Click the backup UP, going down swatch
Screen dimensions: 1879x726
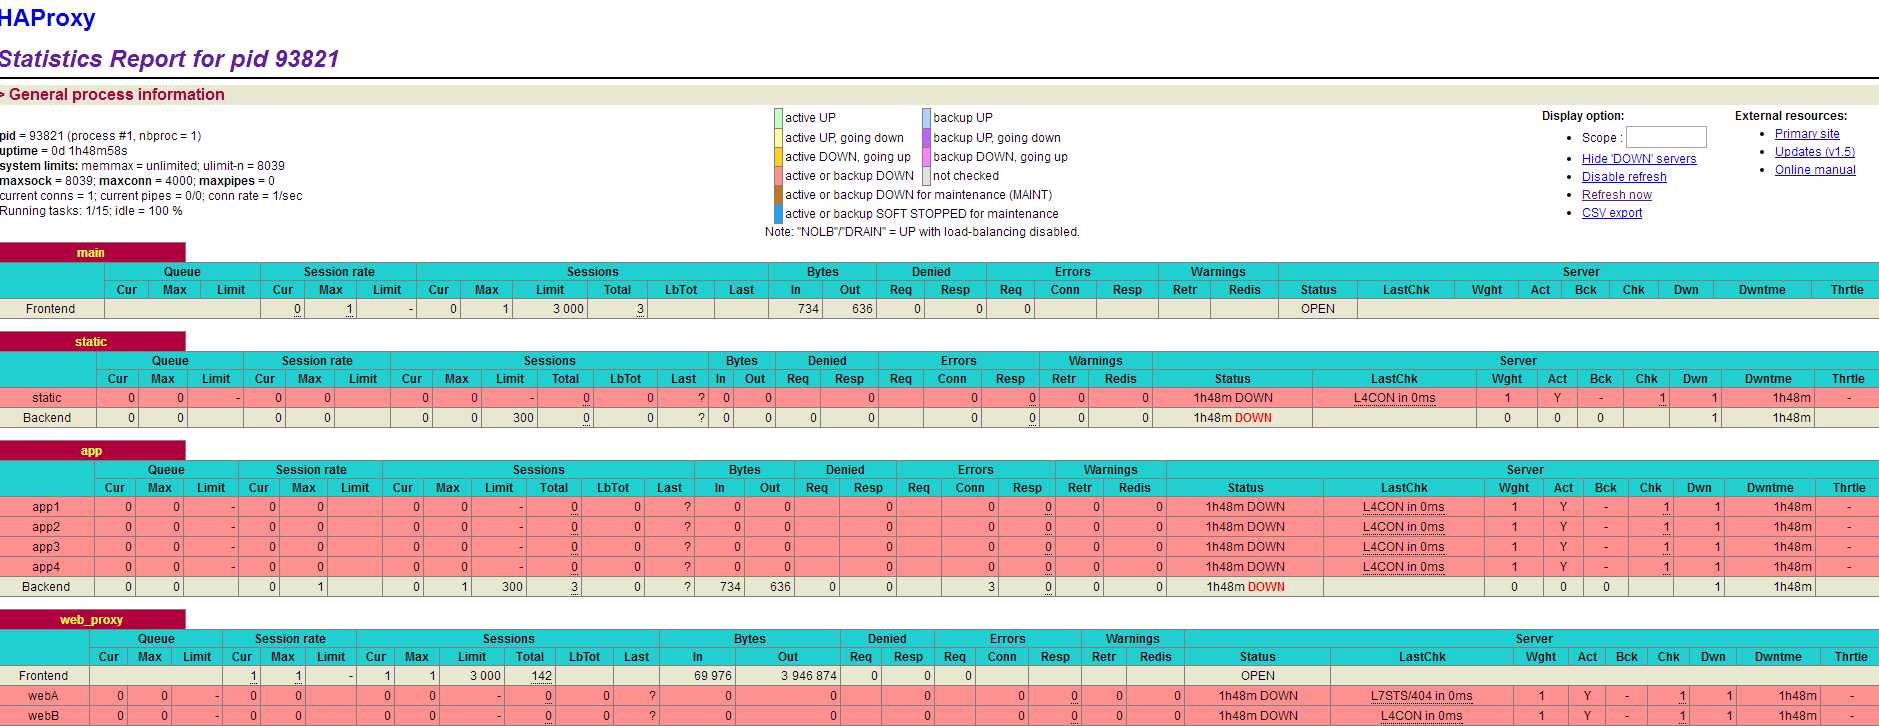(x=926, y=138)
